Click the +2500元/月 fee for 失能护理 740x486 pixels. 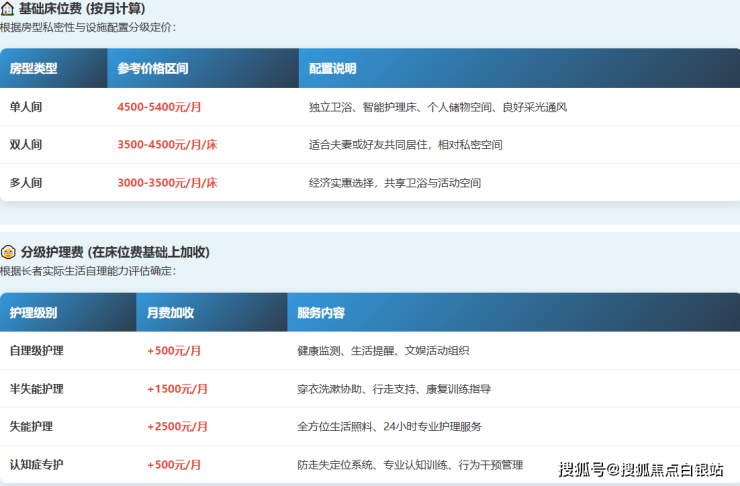(177, 427)
